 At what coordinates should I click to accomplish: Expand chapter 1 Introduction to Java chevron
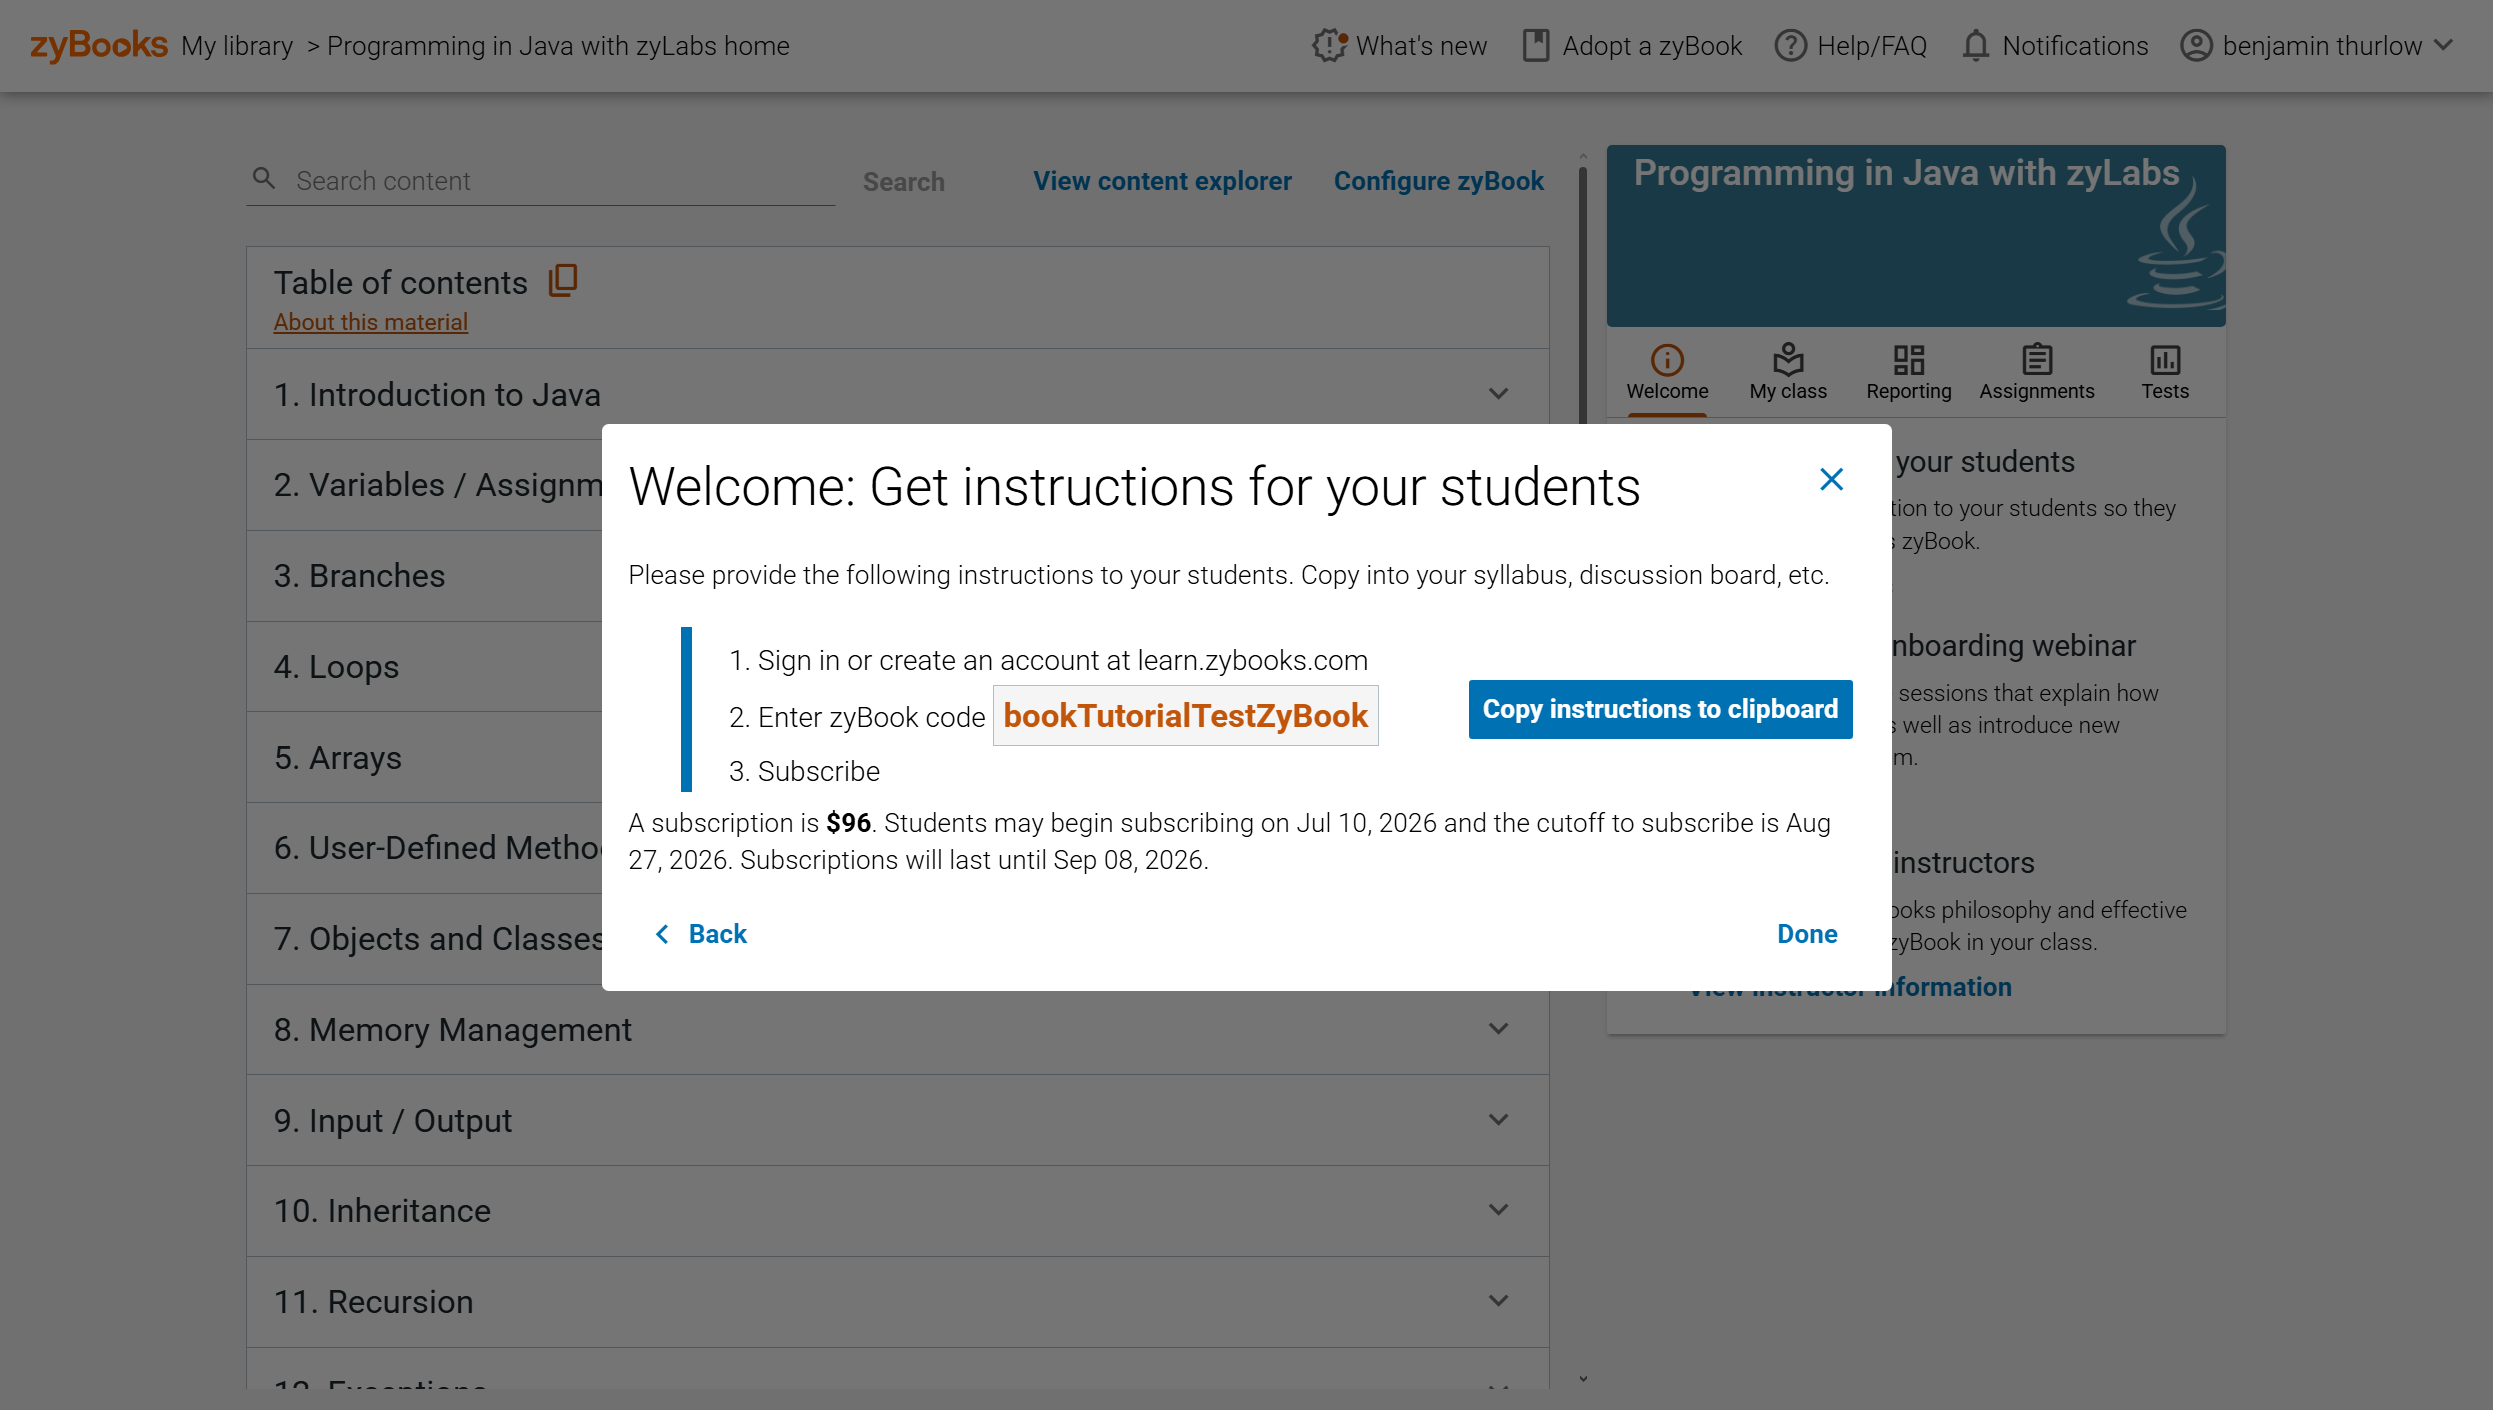pos(1497,394)
